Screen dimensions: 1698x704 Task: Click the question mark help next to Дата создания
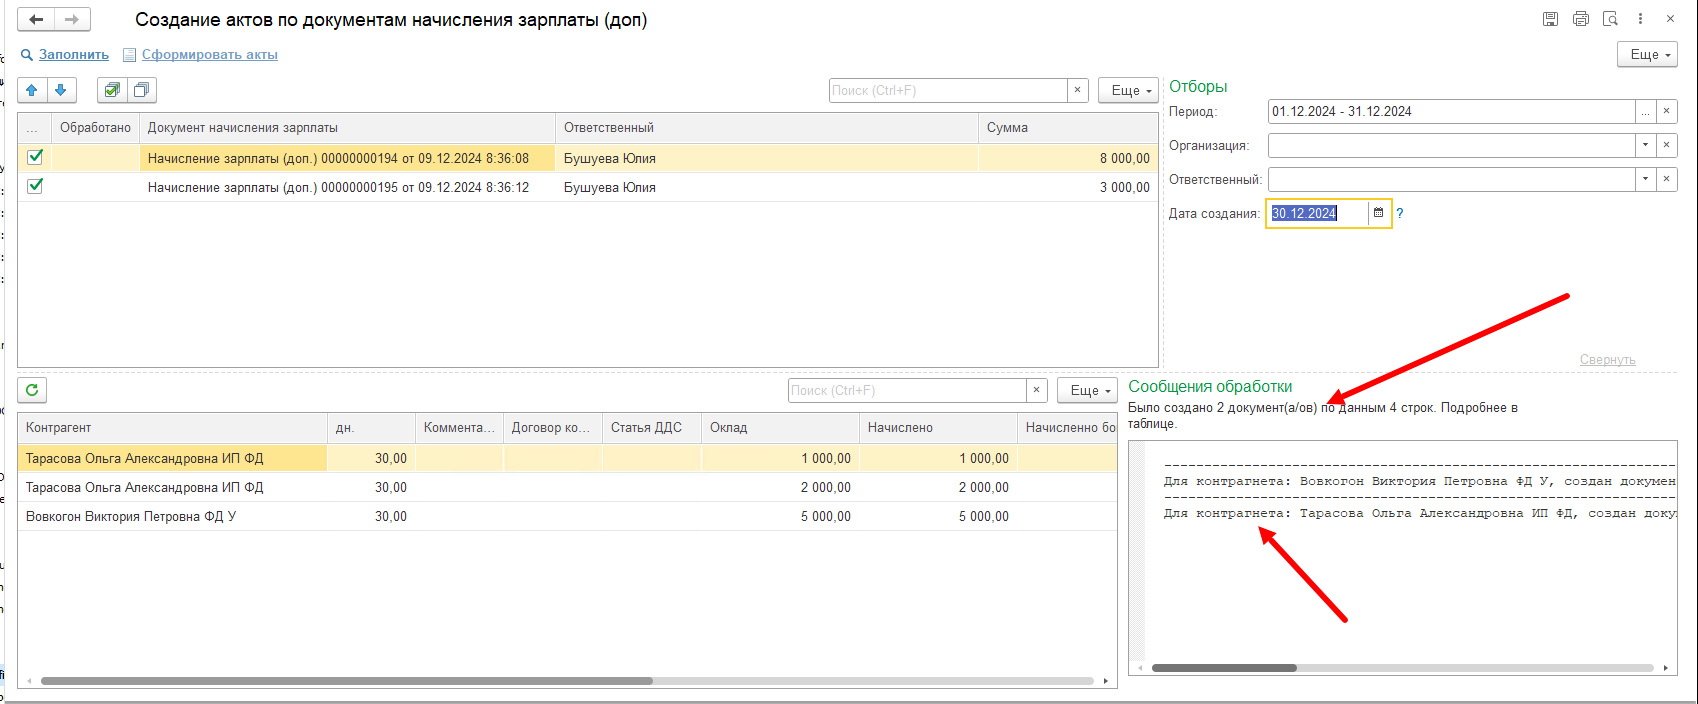point(1400,213)
